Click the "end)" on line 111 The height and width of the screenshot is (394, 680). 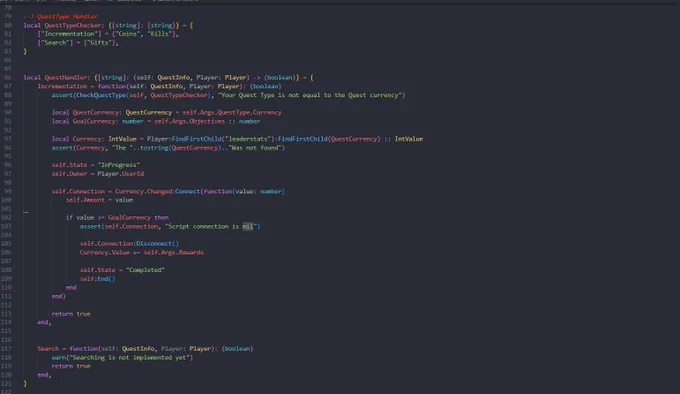point(59,296)
